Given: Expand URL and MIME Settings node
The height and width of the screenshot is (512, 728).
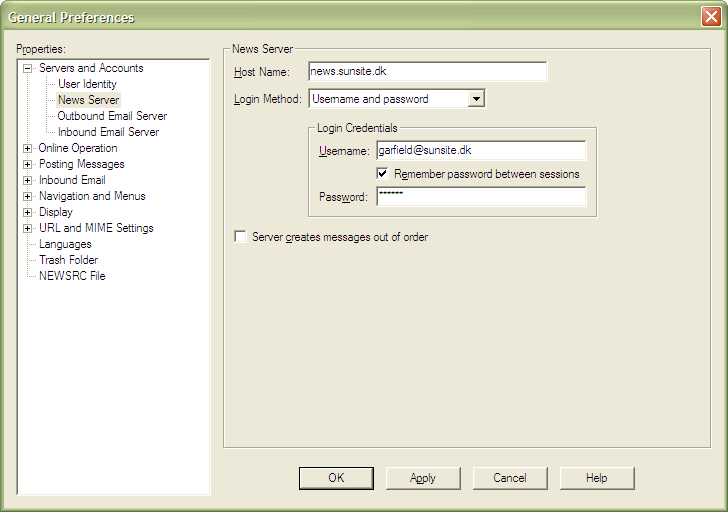Looking at the screenshot, I should point(28,228).
